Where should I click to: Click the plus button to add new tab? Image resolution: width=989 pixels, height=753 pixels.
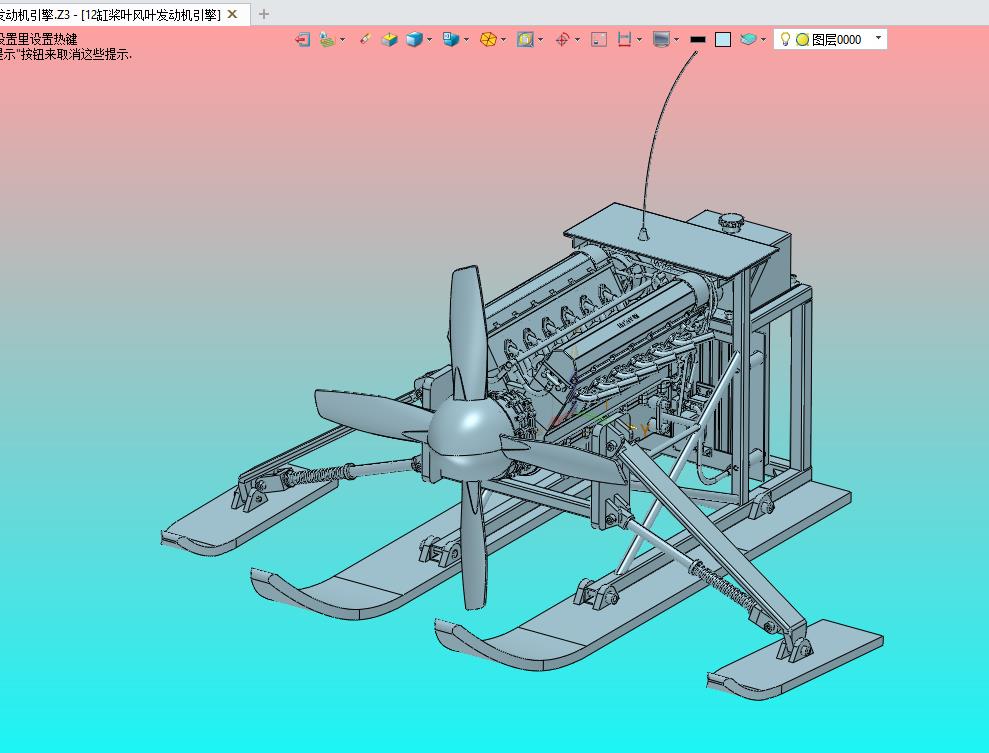coord(264,14)
